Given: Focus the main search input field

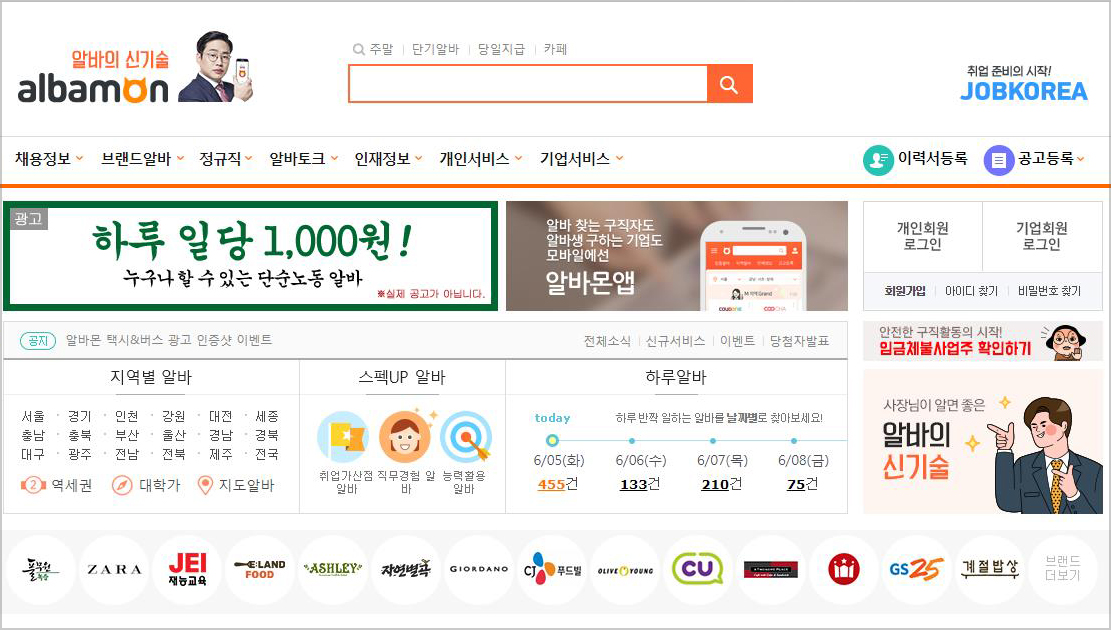Looking at the screenshot, I should tap(528, 84).
